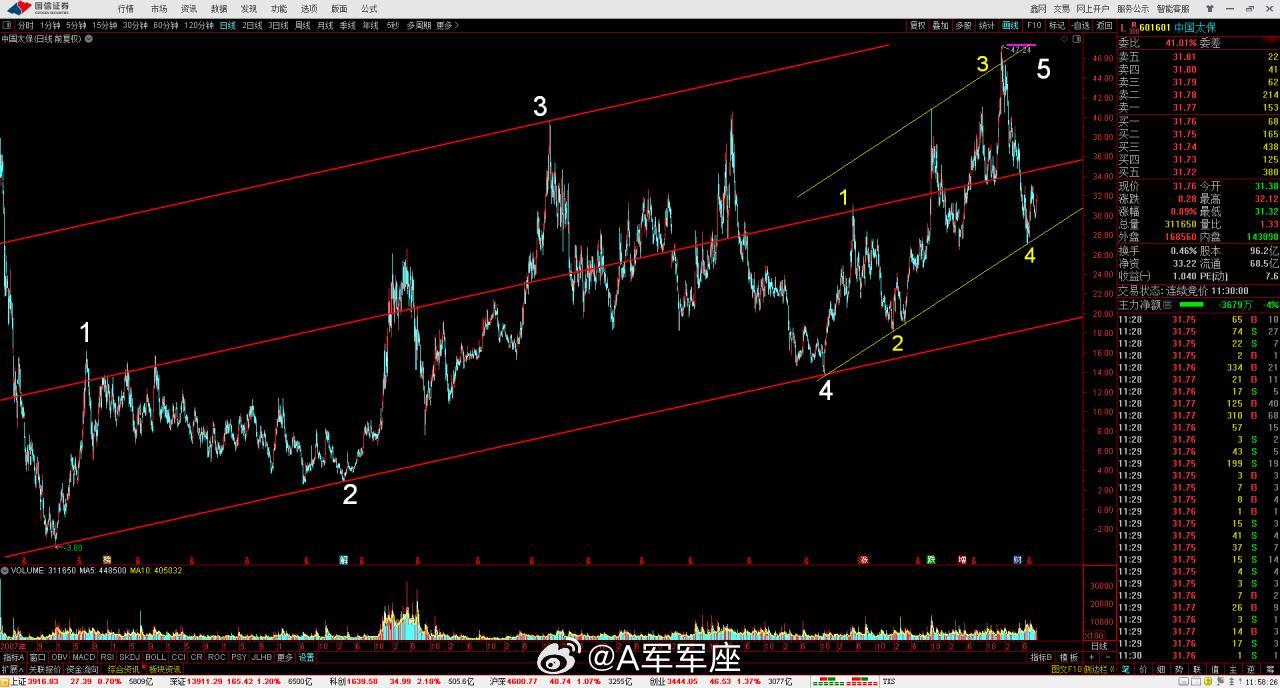The width and height of the screenshot is (1280, 688).
Task: Select the OBV indicator
Action: click(59, 657)
